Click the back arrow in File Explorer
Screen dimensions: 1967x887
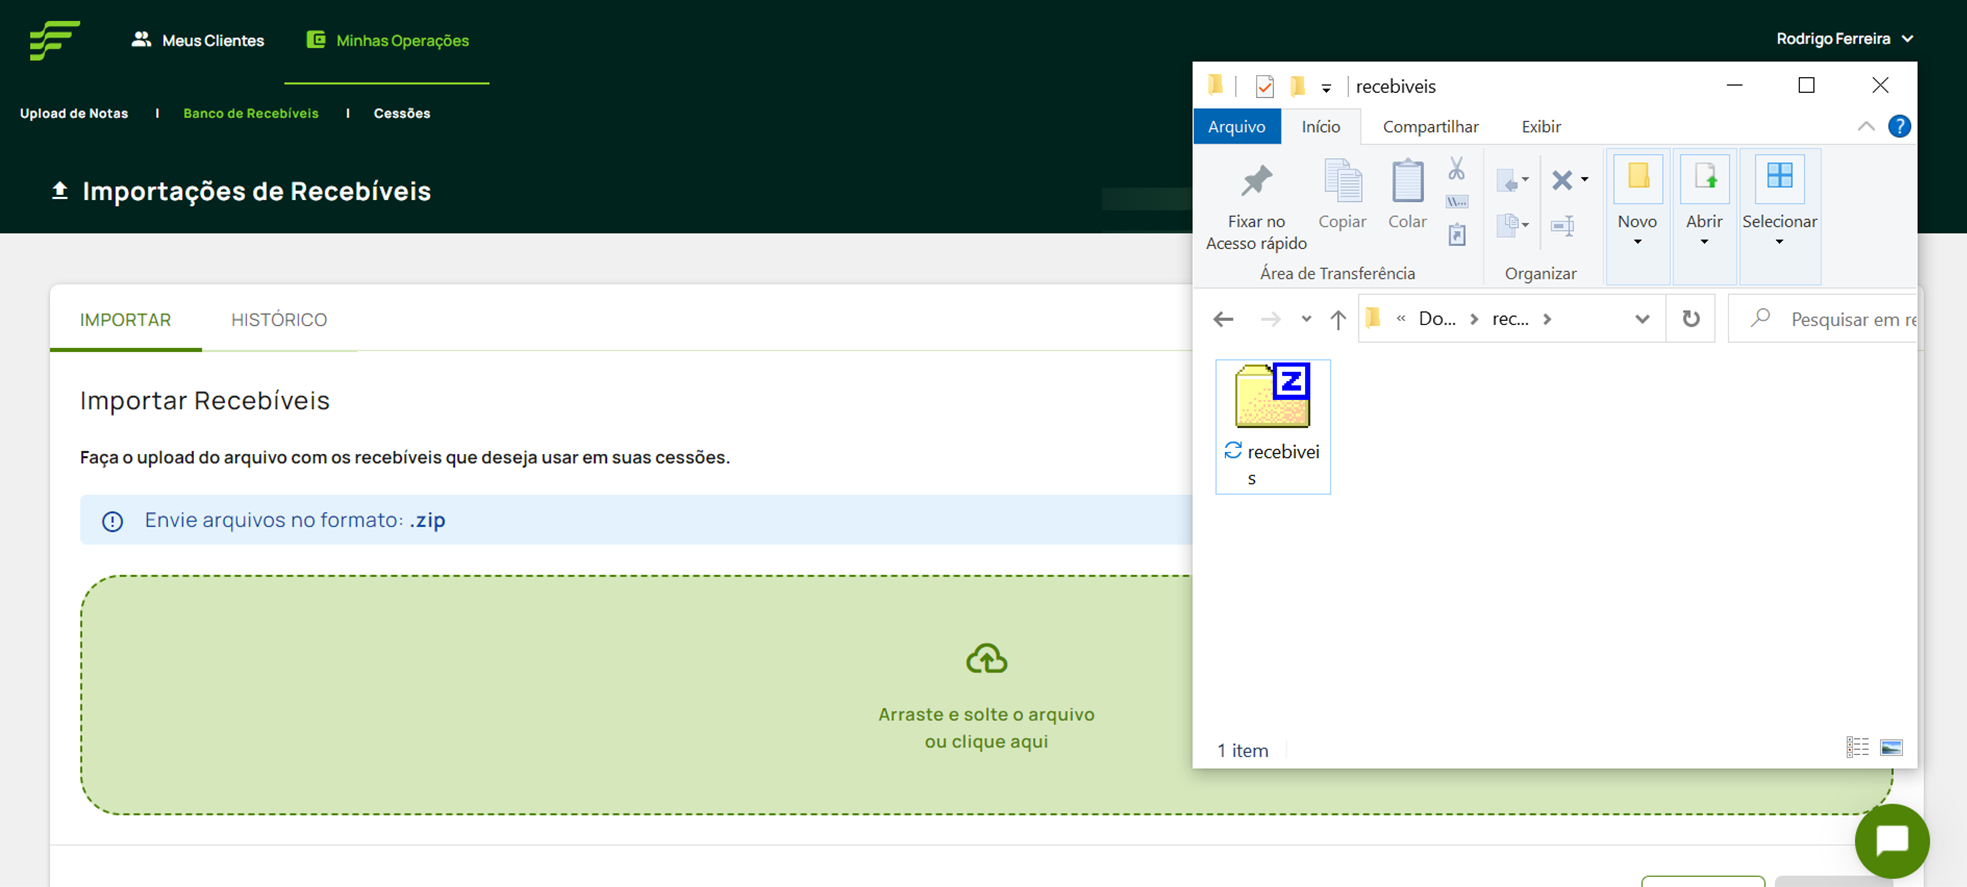coord(1223,319)
